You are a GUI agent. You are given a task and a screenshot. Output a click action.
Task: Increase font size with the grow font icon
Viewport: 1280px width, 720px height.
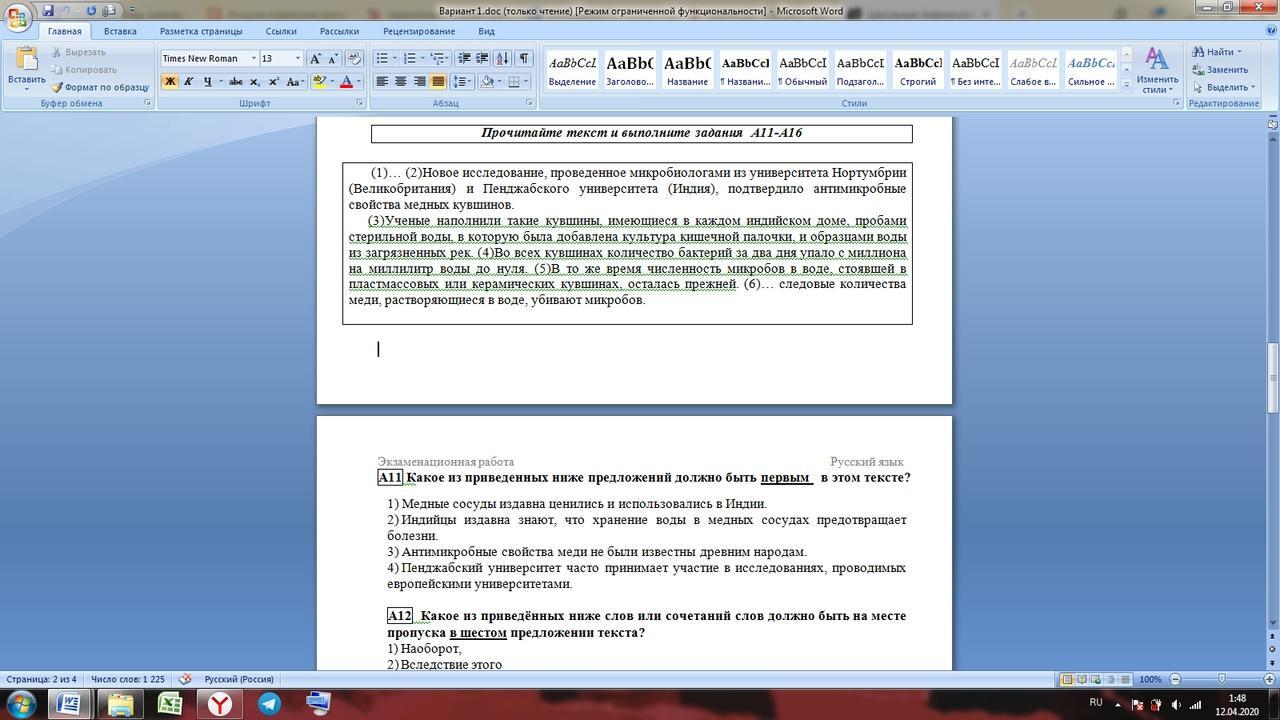(316, 58)
